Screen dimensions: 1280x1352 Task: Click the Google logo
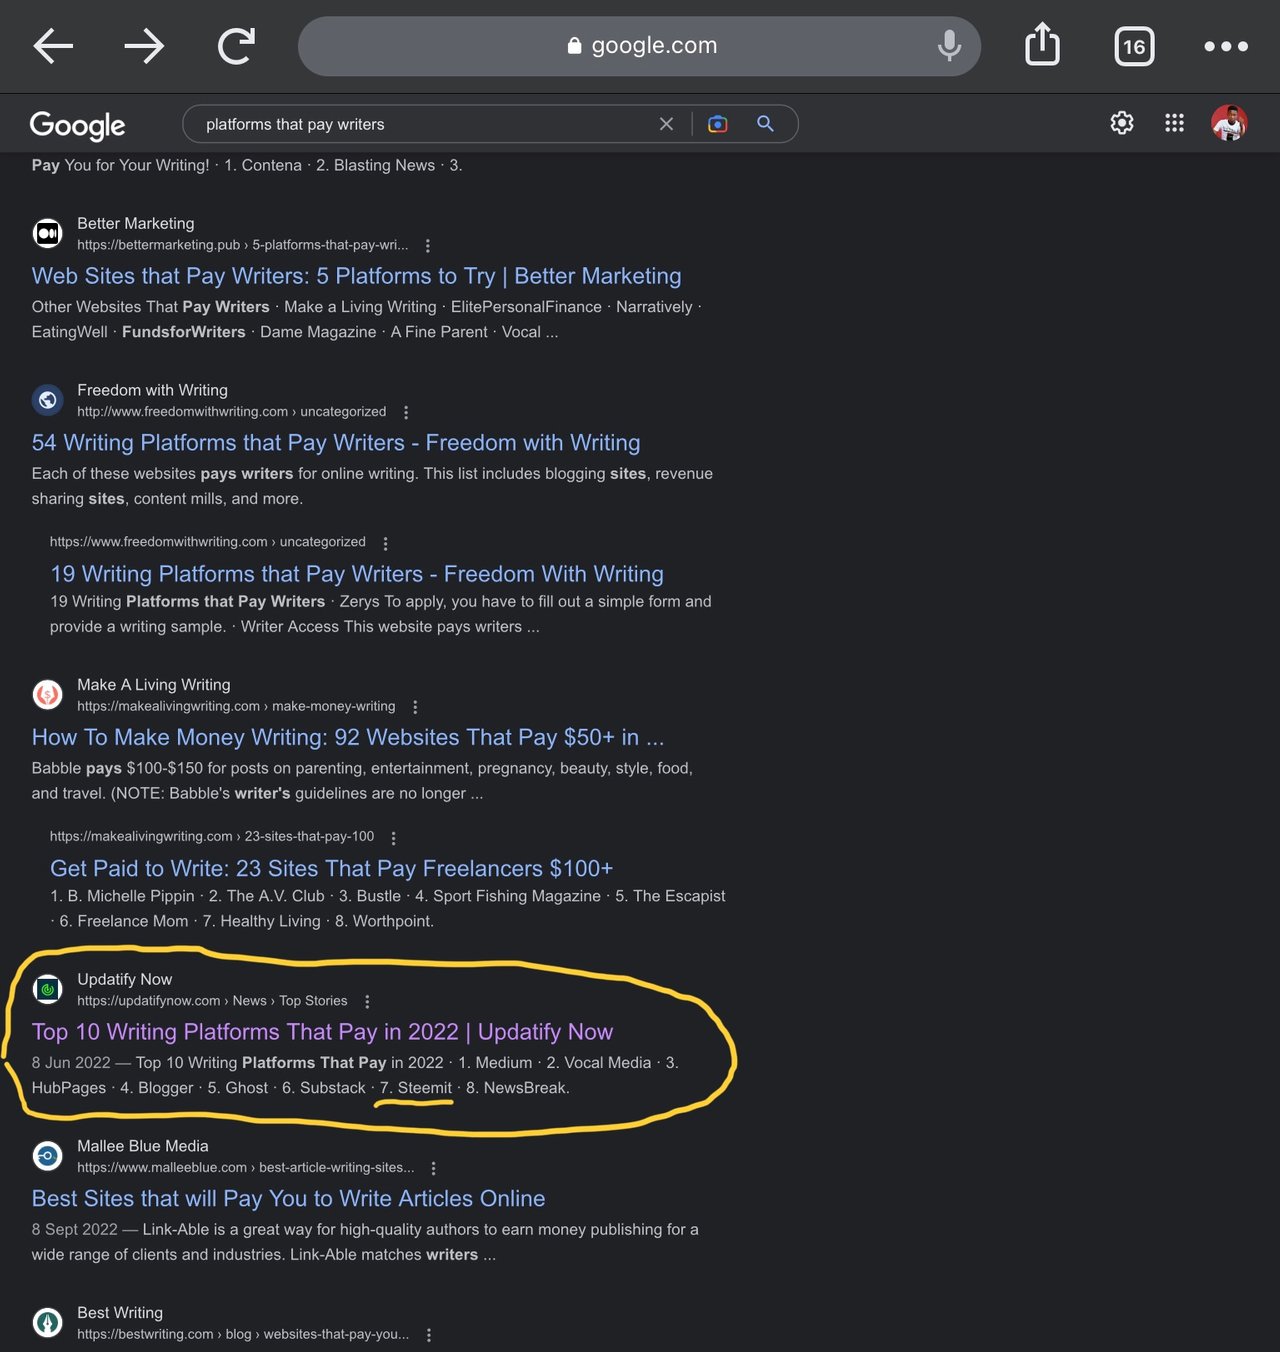[77, 125]
